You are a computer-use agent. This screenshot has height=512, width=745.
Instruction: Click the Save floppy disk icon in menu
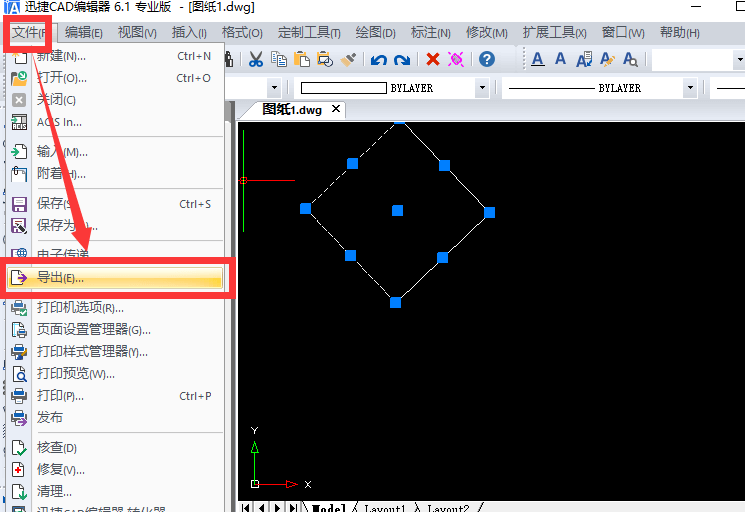[x=19, y=204]
